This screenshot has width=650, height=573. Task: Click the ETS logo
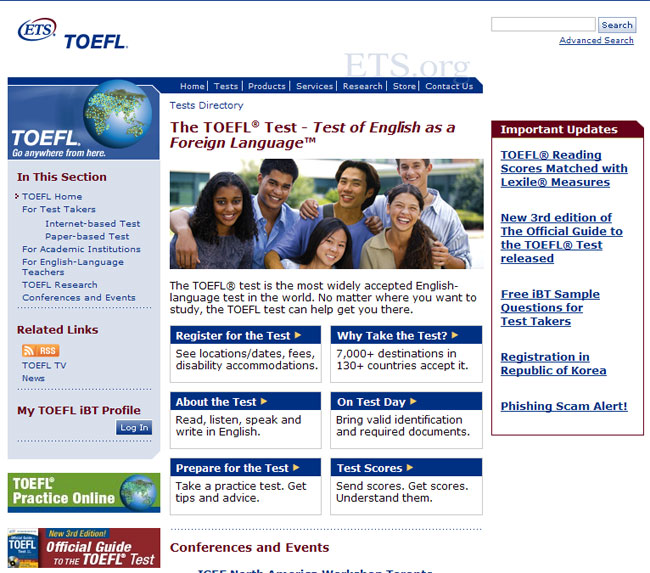36,29
